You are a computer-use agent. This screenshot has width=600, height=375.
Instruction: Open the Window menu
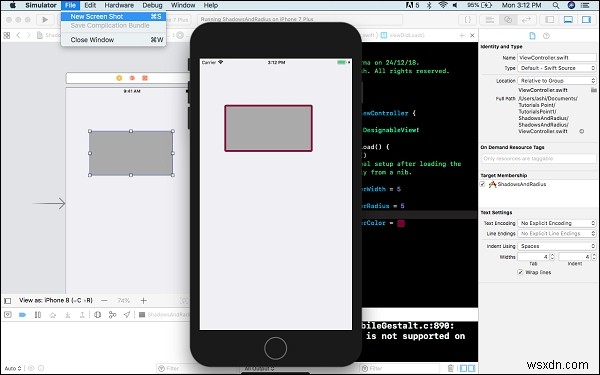(x=183, y=5)
